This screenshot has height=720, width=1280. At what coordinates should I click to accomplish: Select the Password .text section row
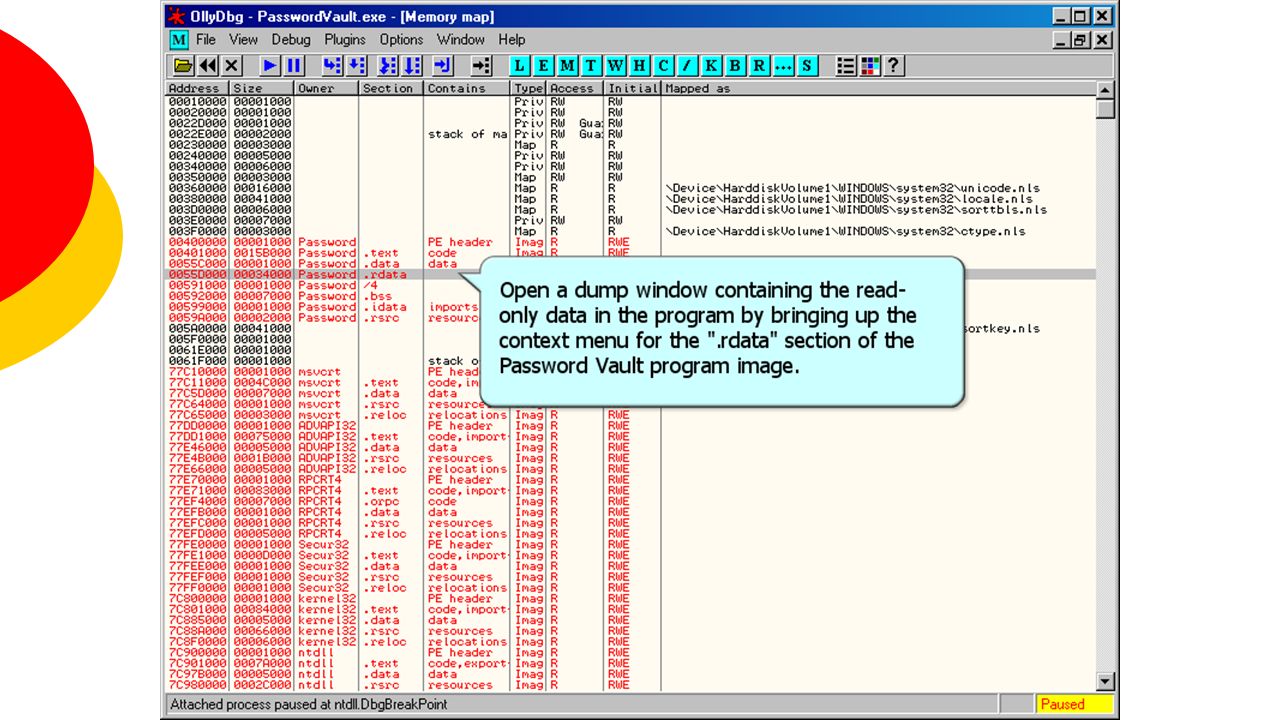pyautogui.click(x=630, y=253)
